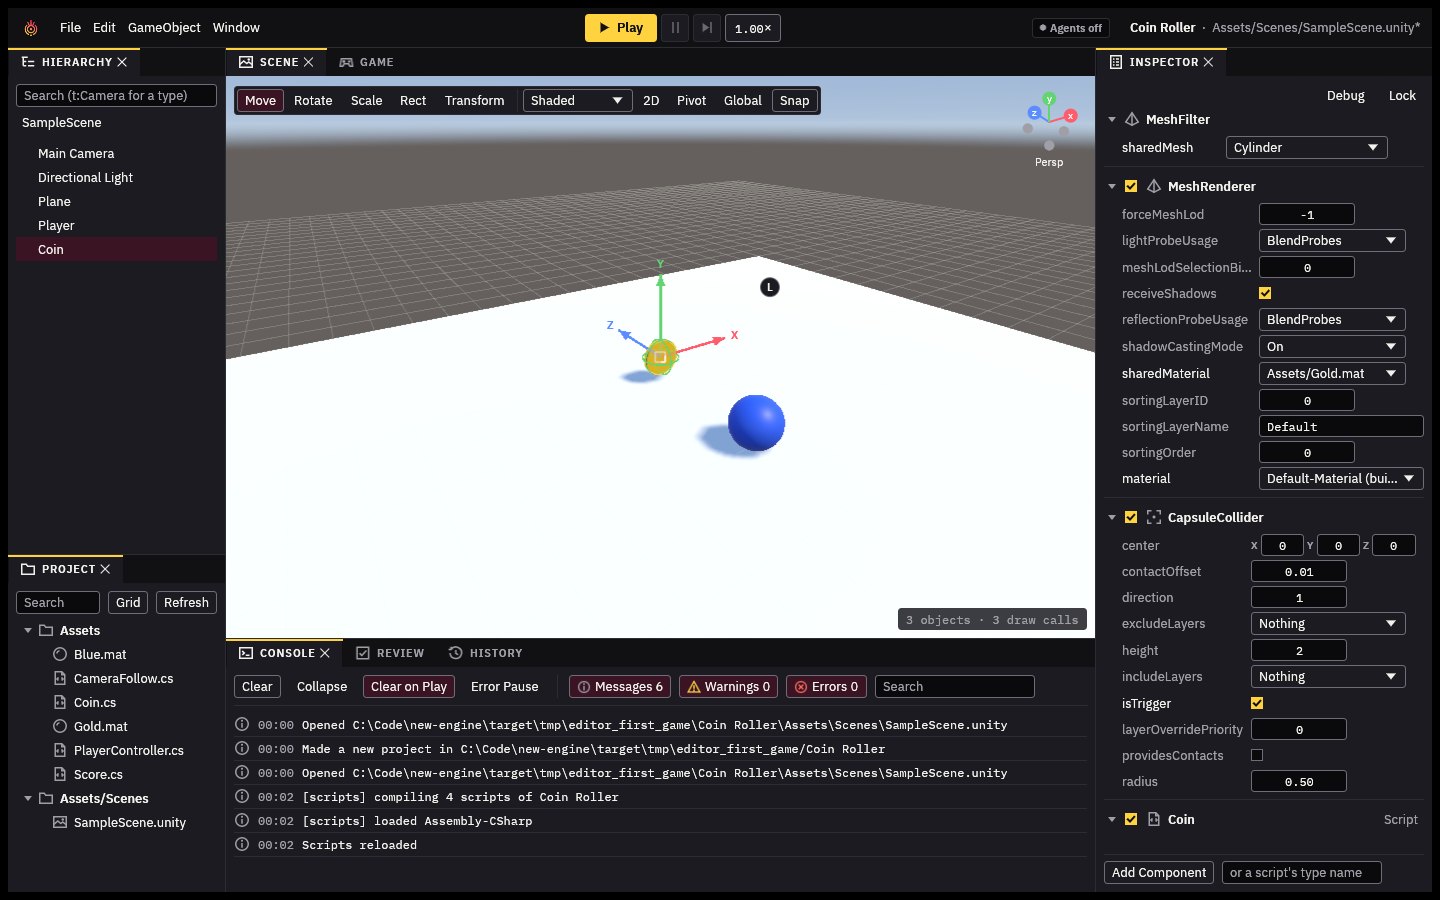Open the shadowCastingMode dropdown
Viewport: 1440px width, 900px height.
click(1332, 346)
